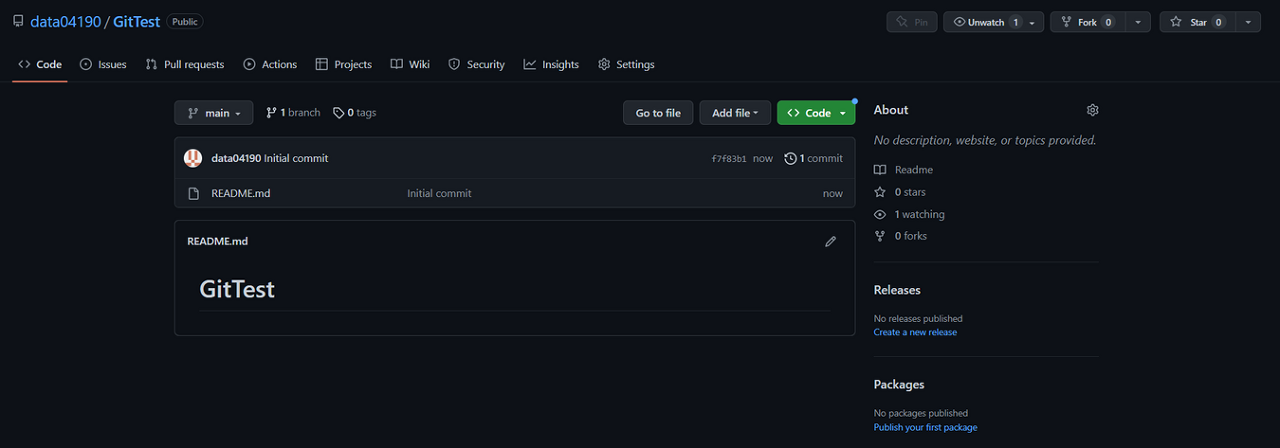Viewport: 1280px width, 448px height.
Task: Open the main branch selector dropdown
Action: (214, 113)
